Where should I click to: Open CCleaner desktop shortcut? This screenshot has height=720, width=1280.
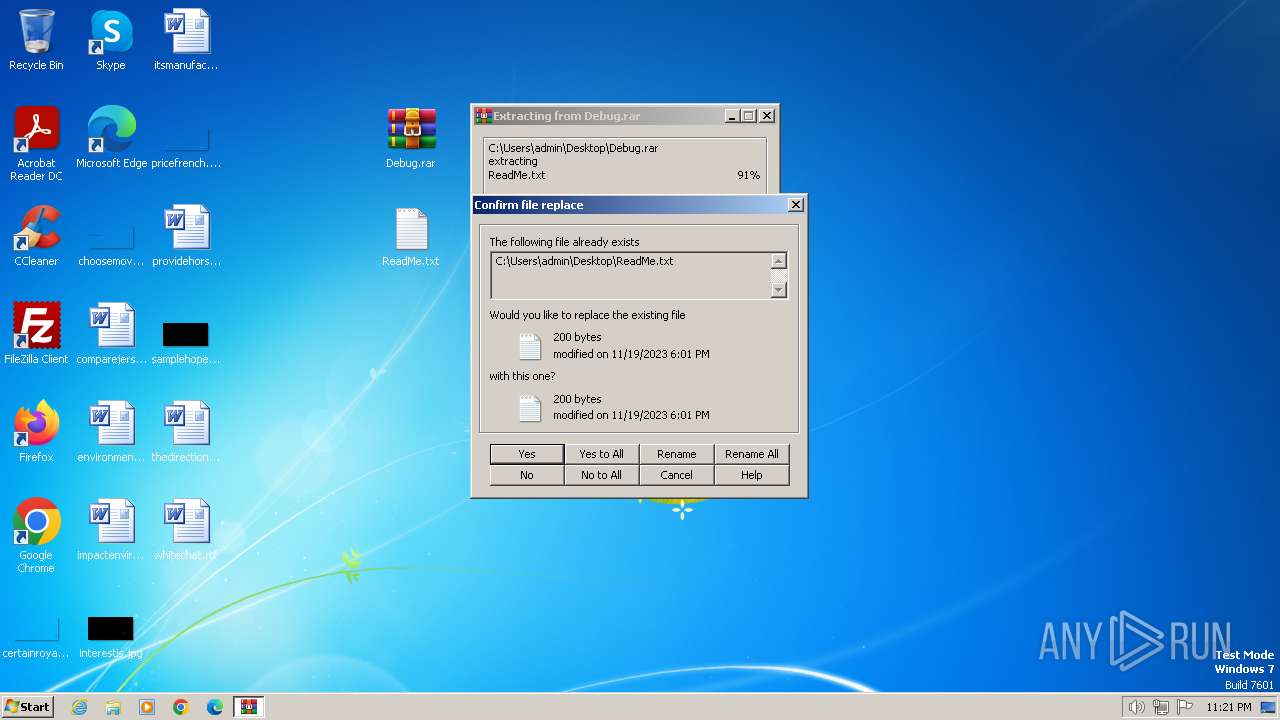click(36, 236)
